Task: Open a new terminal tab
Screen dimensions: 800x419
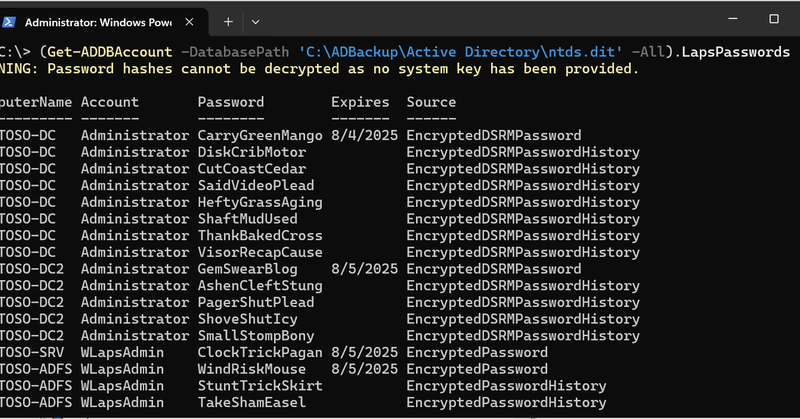Action: tap(228, 22)
